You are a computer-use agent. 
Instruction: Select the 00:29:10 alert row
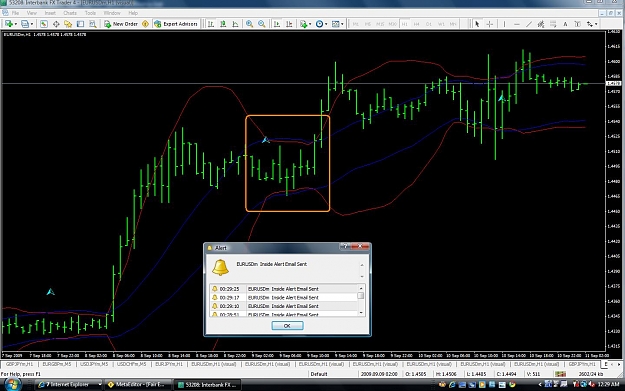click(x=284, y=306)
